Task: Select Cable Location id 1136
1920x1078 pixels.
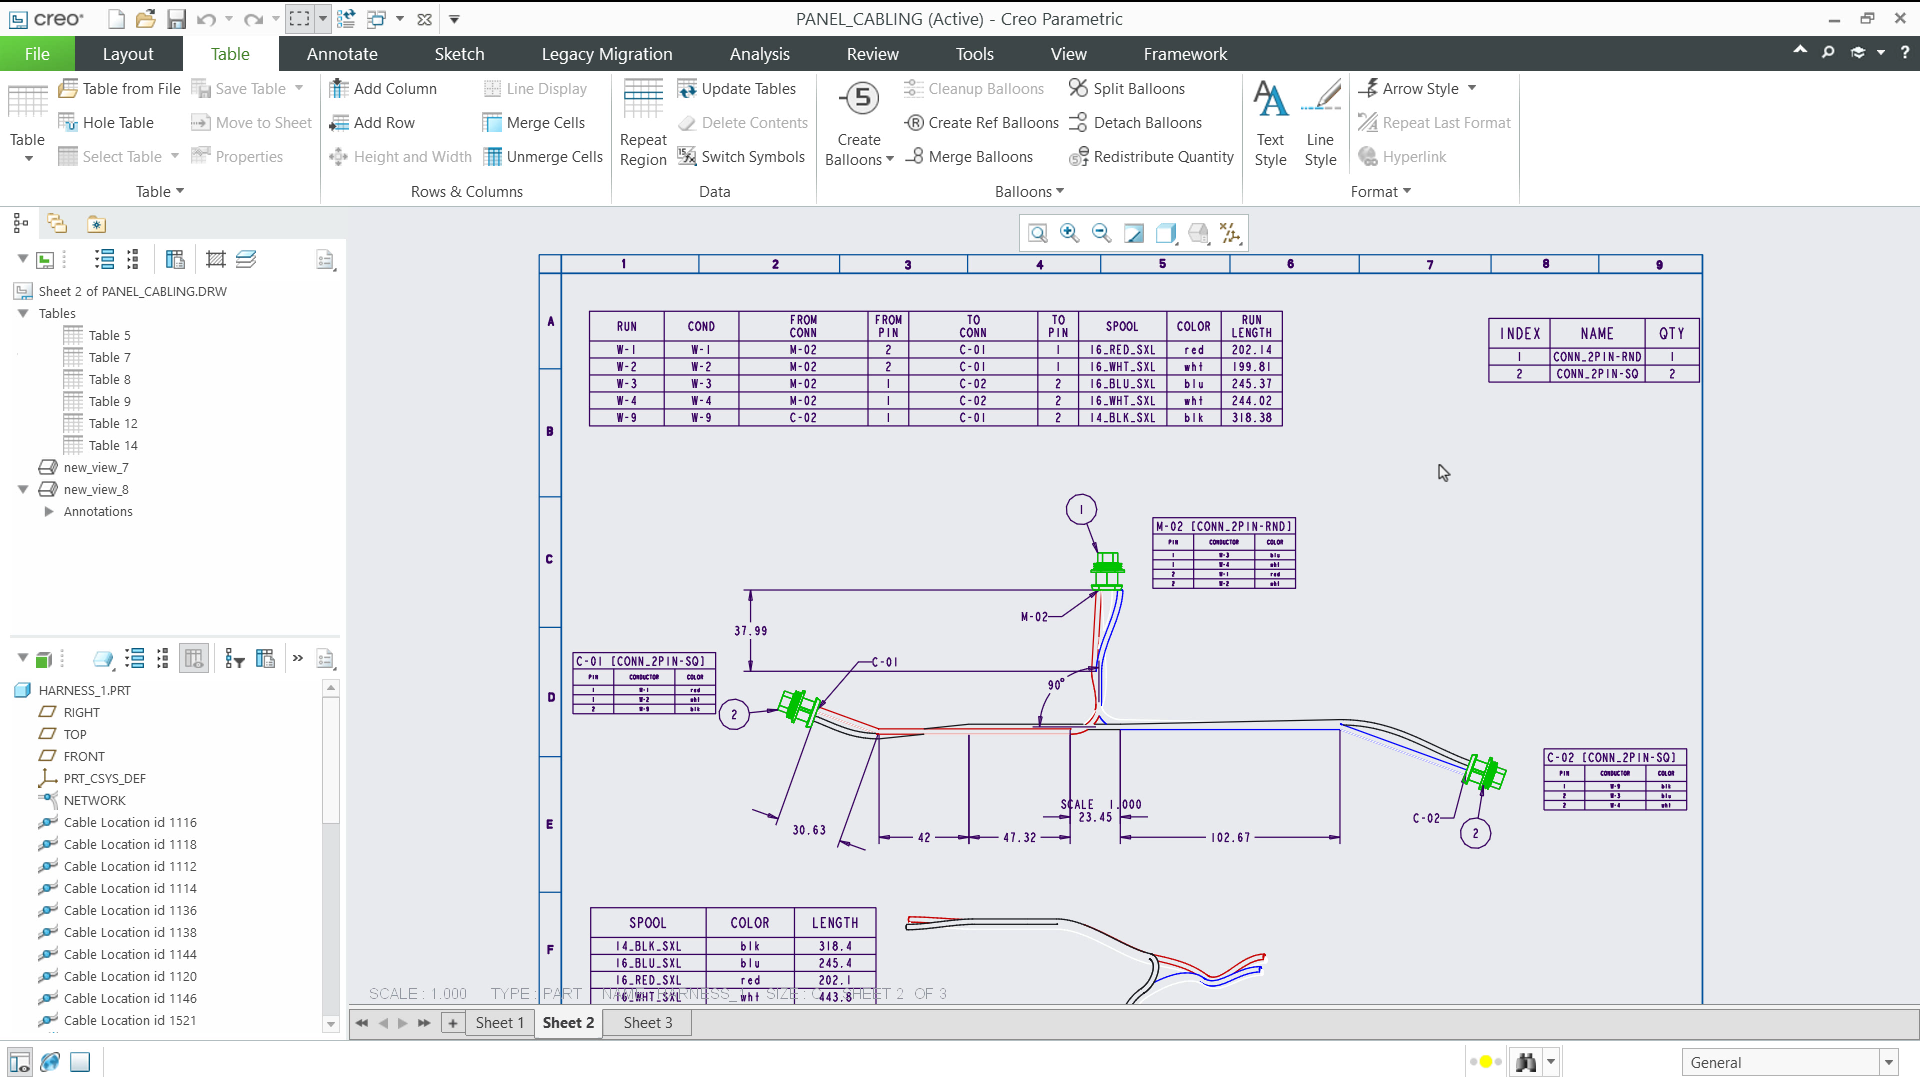Action: tap(130, 910)
